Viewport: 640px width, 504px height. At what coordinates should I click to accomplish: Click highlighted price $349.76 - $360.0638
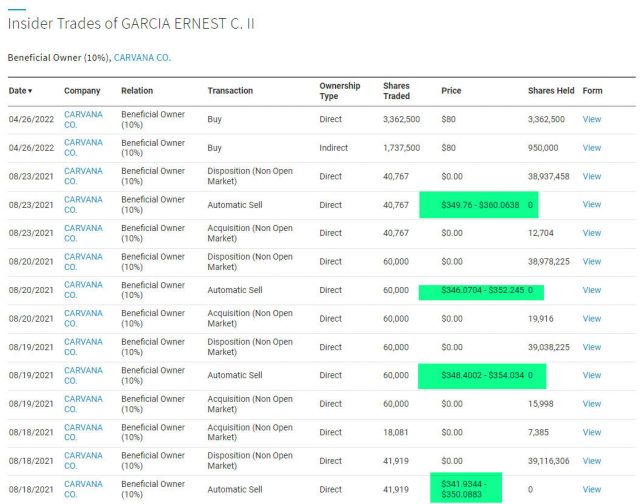tap(475, 205)
